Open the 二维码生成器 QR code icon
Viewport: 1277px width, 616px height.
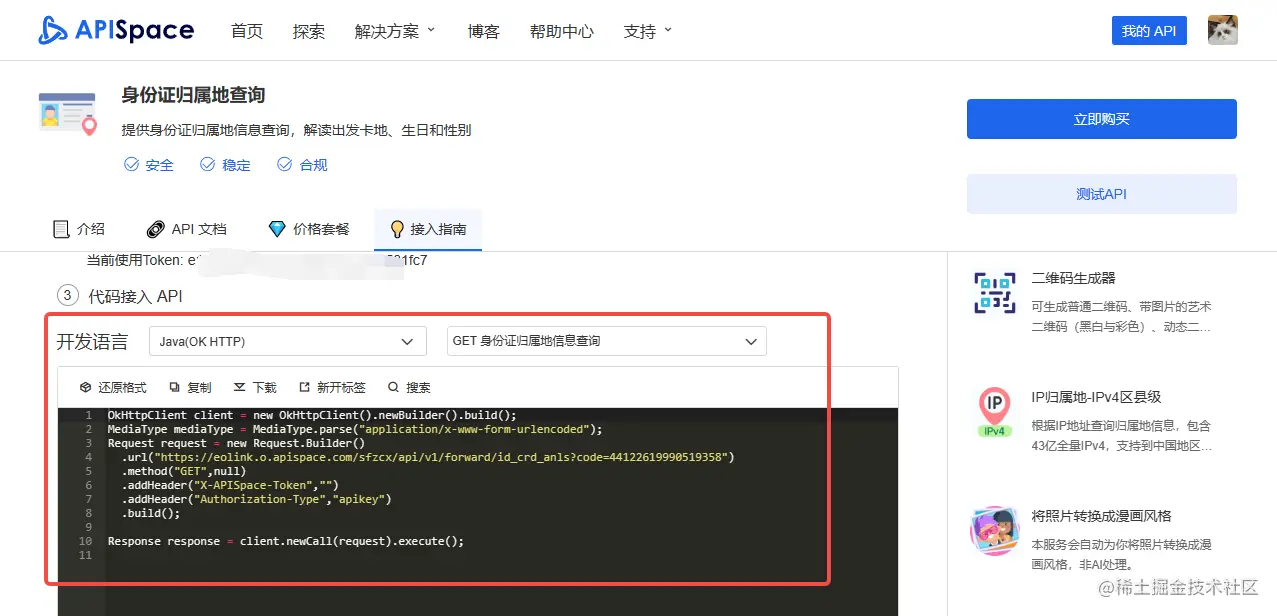pyautogui.click(x=994, y=293)
